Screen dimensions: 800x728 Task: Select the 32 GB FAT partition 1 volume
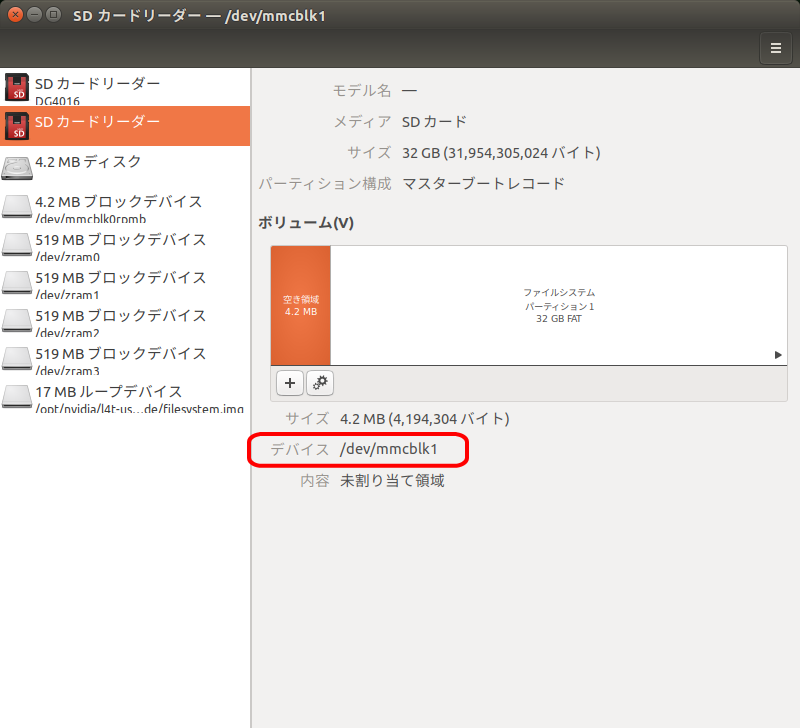(559, 305)
